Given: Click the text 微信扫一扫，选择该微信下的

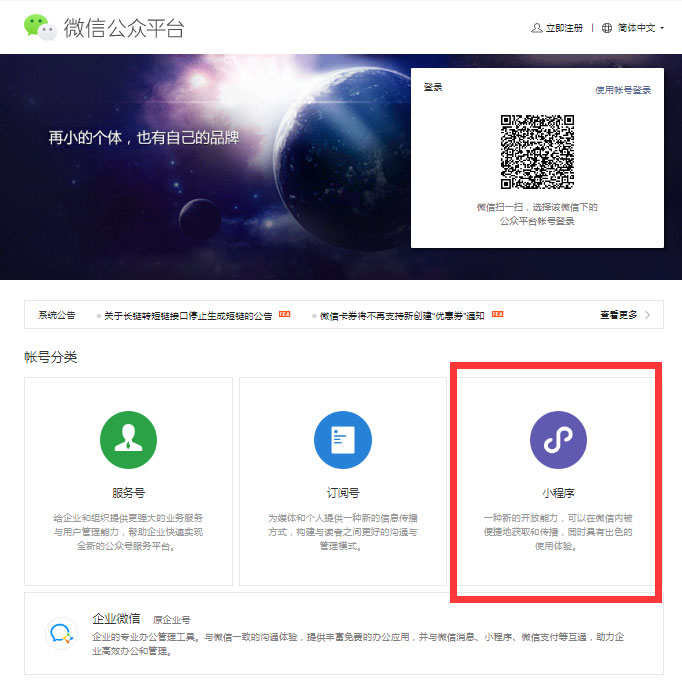Looking at the screenshot, I should click(x=537, y=207).
